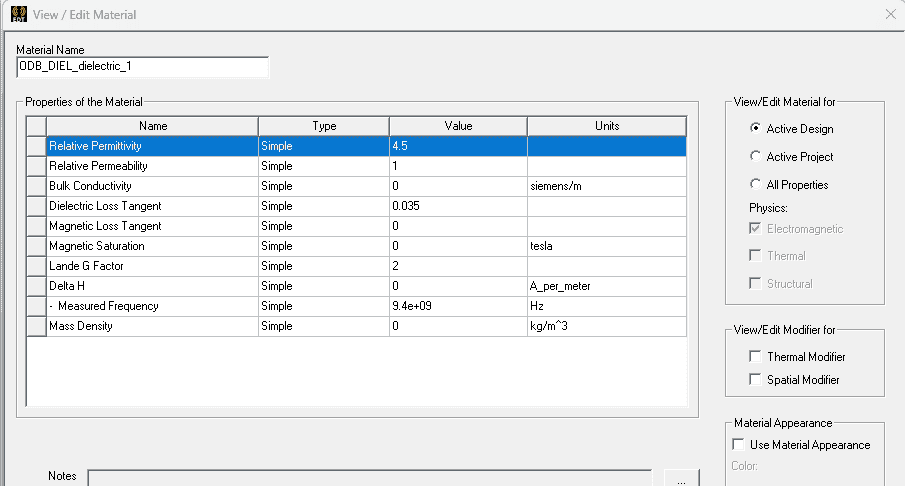
Task: Select the Active Design radio button
Action: (755, 129)
